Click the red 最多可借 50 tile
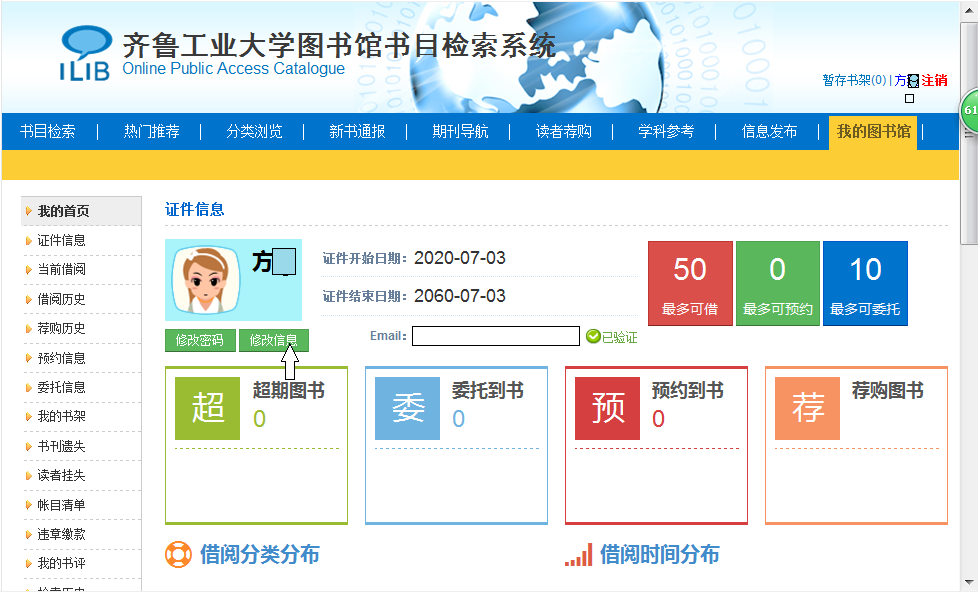 tap(689, 283)
